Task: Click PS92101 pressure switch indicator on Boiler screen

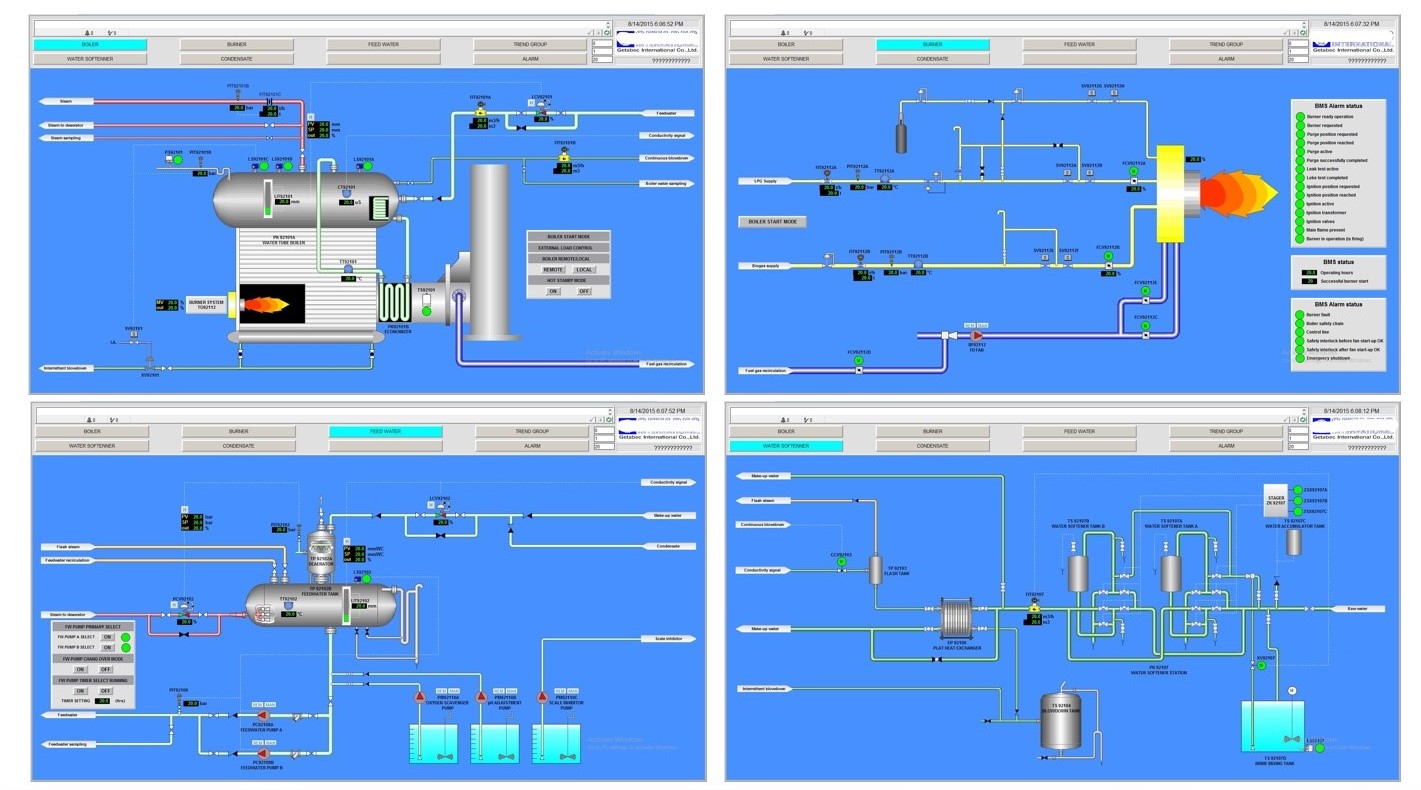Action: 178,160
